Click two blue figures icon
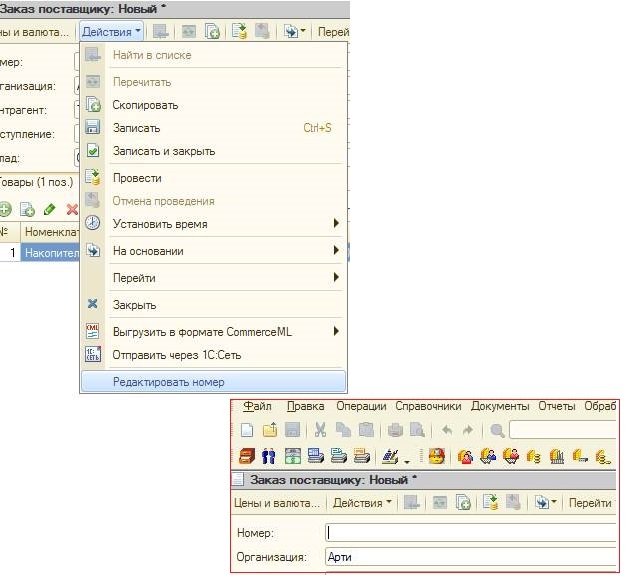628x586 pixels. [x=268, y=456]
